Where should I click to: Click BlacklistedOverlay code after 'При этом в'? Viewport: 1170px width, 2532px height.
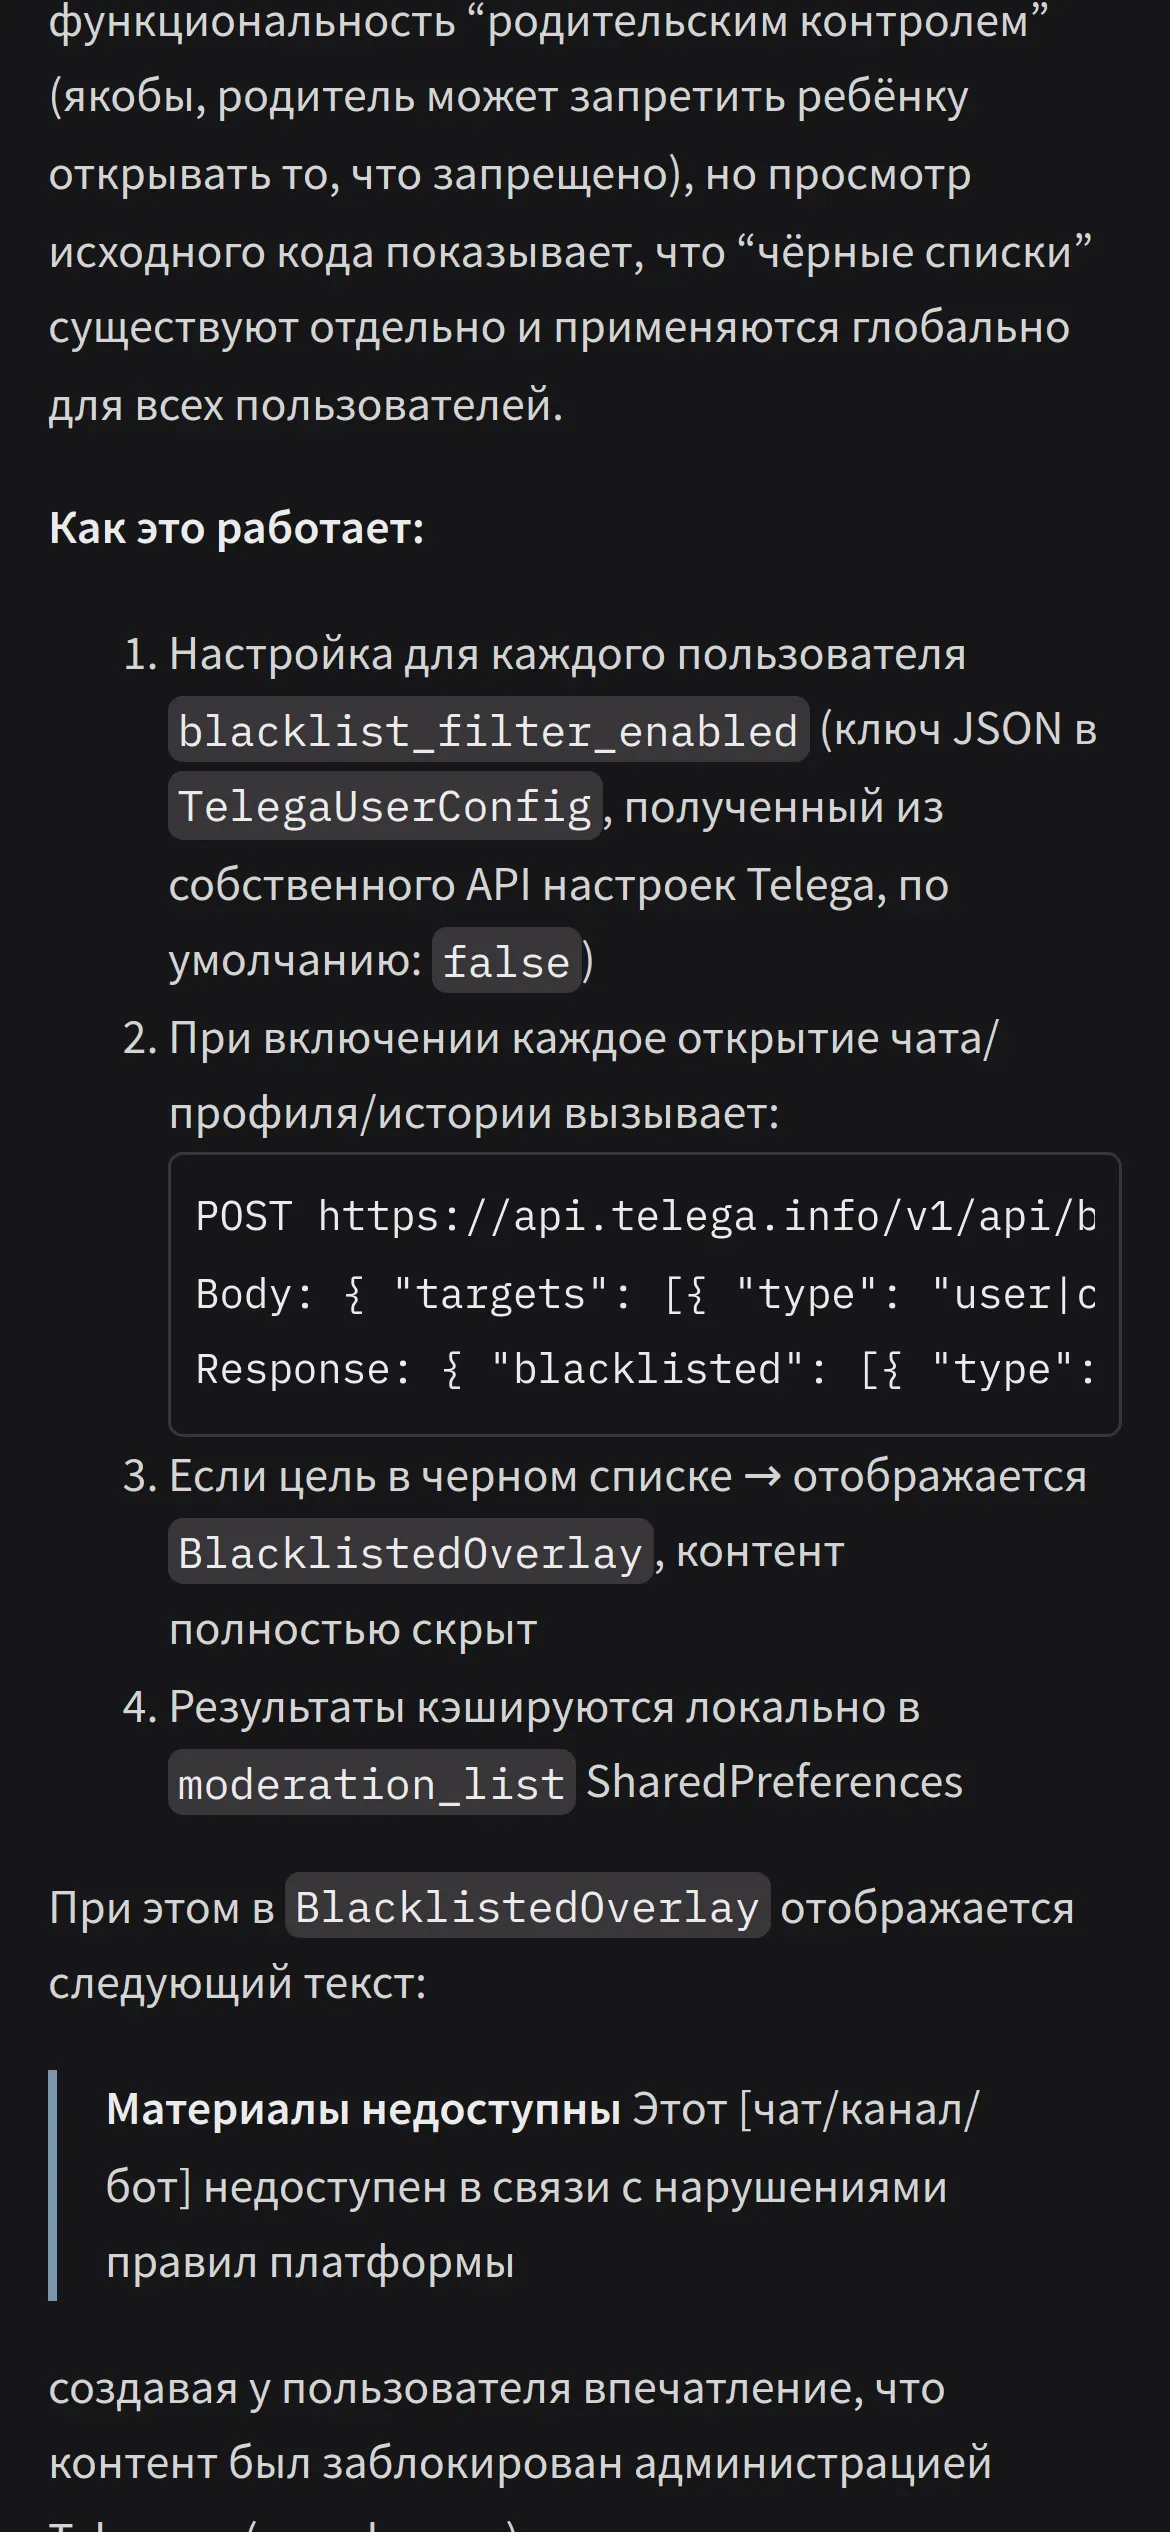point(527,1906)
